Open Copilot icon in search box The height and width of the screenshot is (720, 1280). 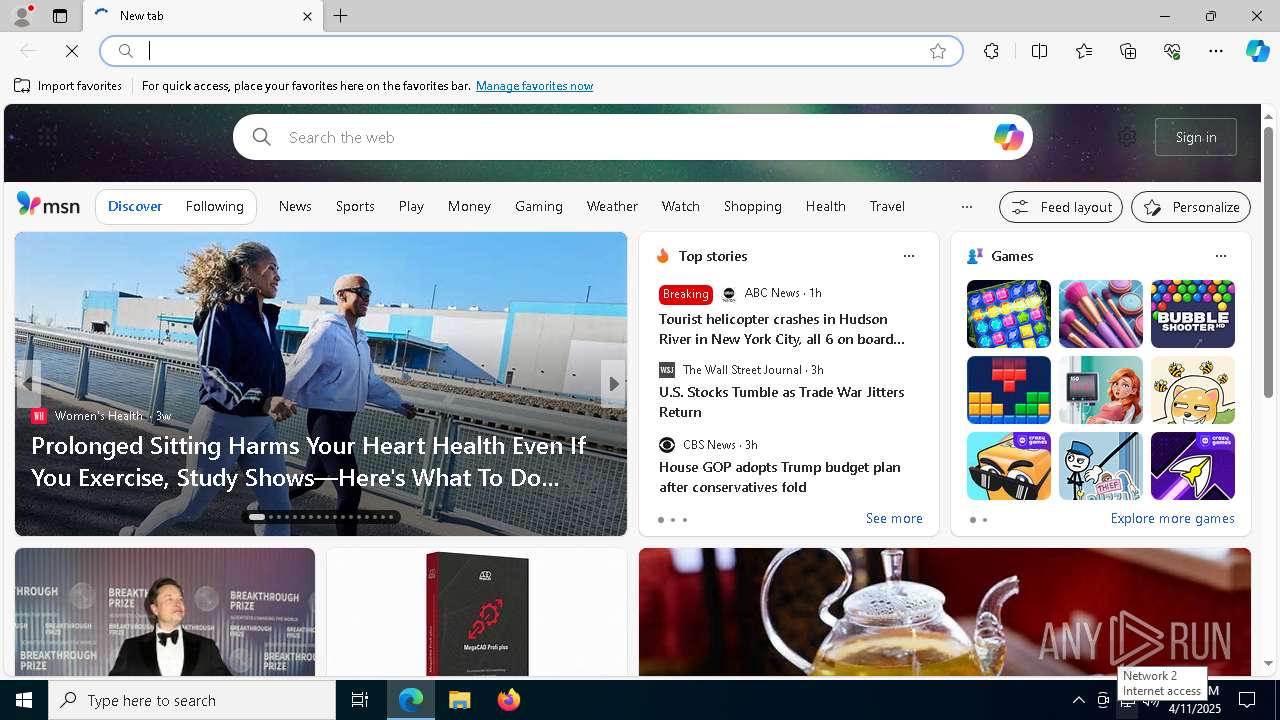click(x=1008, y=137)
